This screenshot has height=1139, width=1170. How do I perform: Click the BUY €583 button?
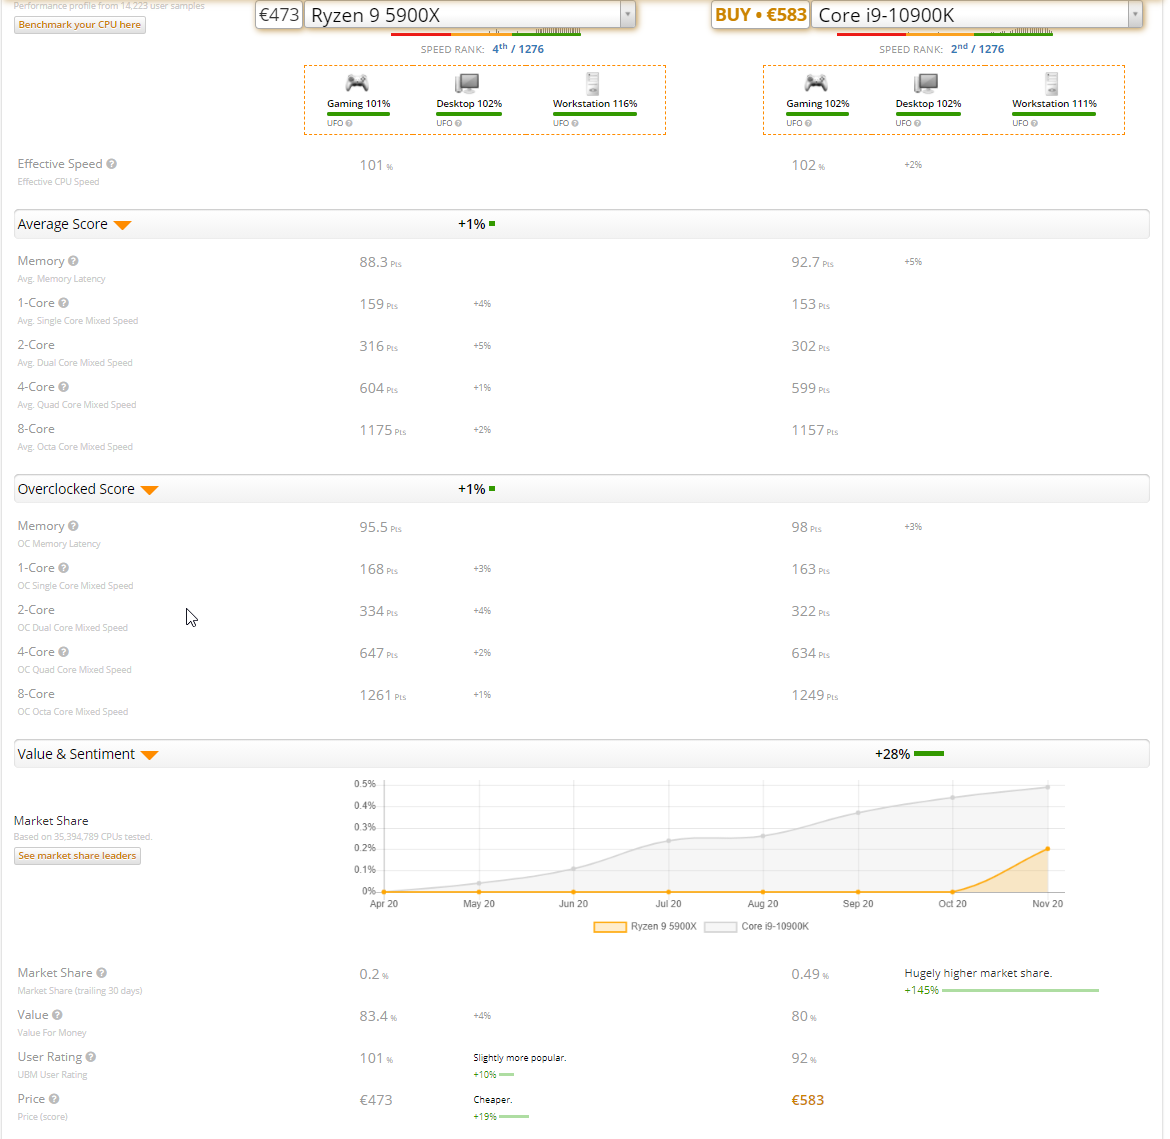(x=760, y=15)
